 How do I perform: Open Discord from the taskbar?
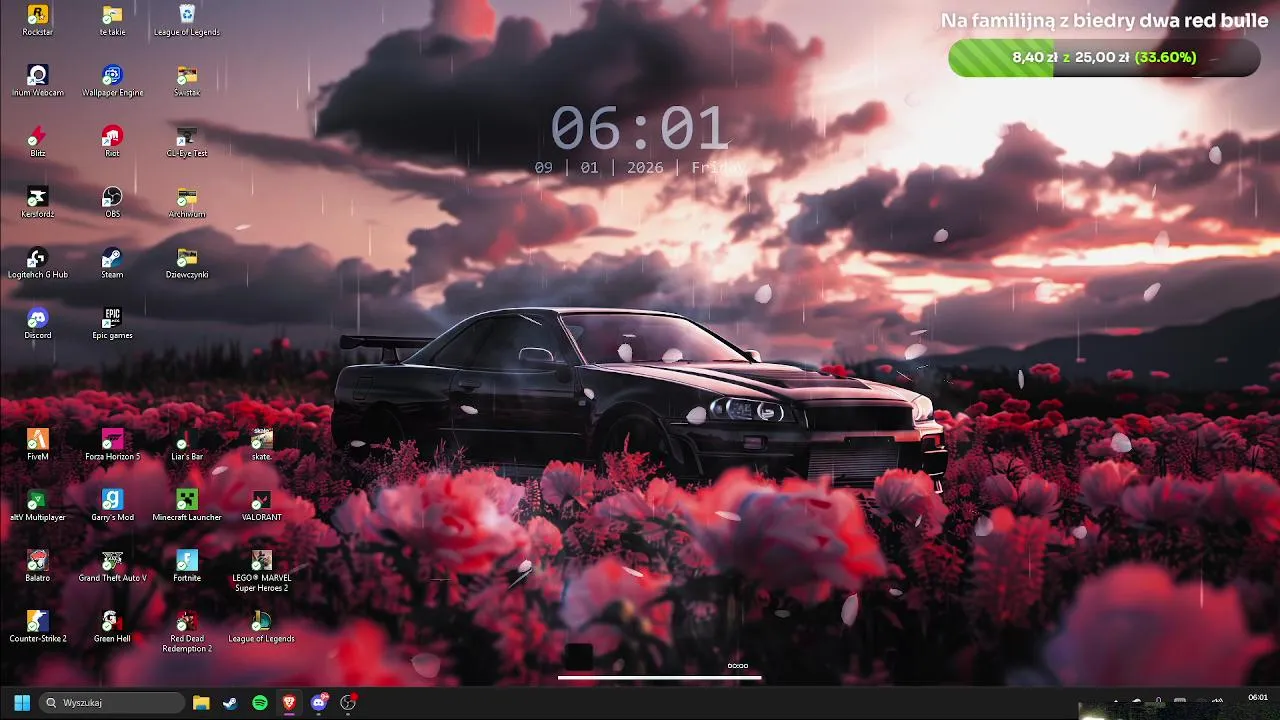click(x=319, y=703)
